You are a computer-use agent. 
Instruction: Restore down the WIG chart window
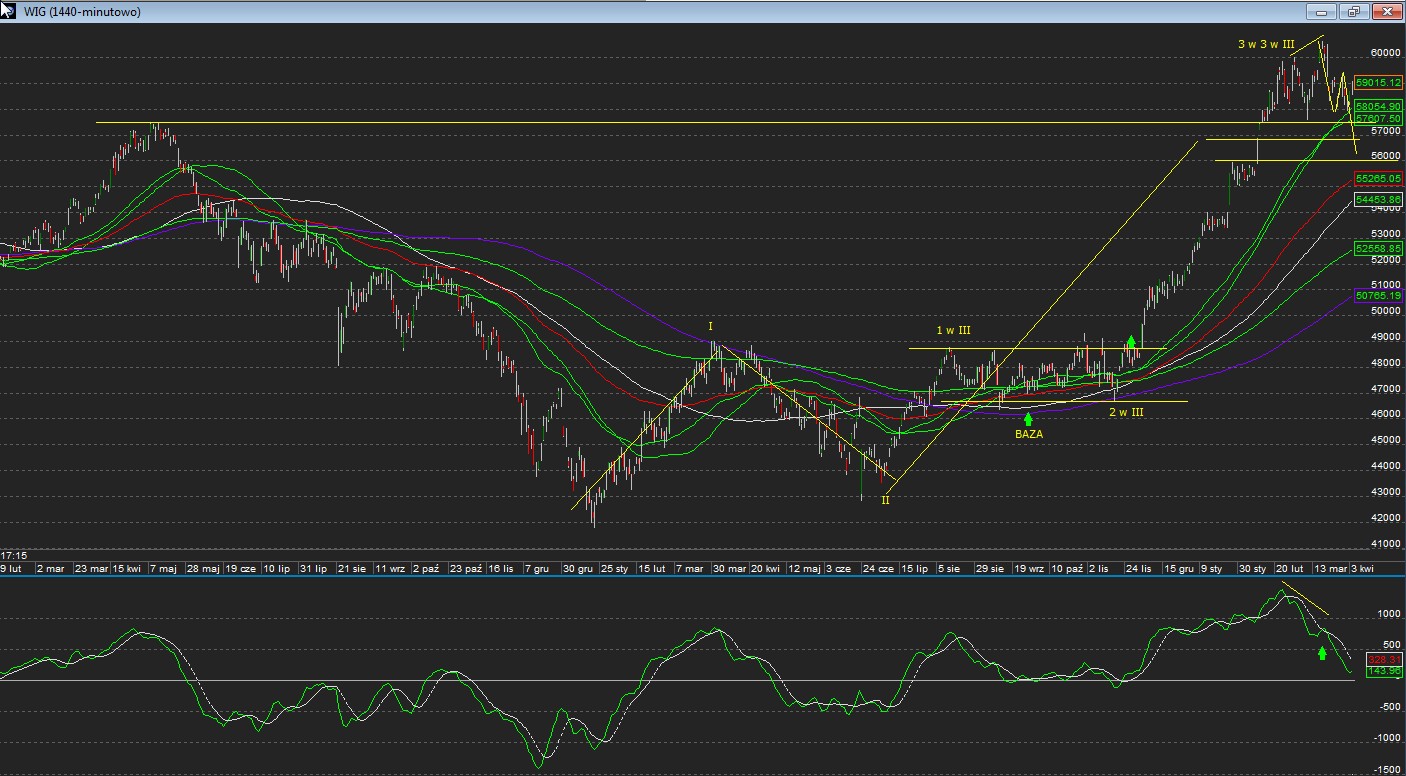[x=1354, y=12]
